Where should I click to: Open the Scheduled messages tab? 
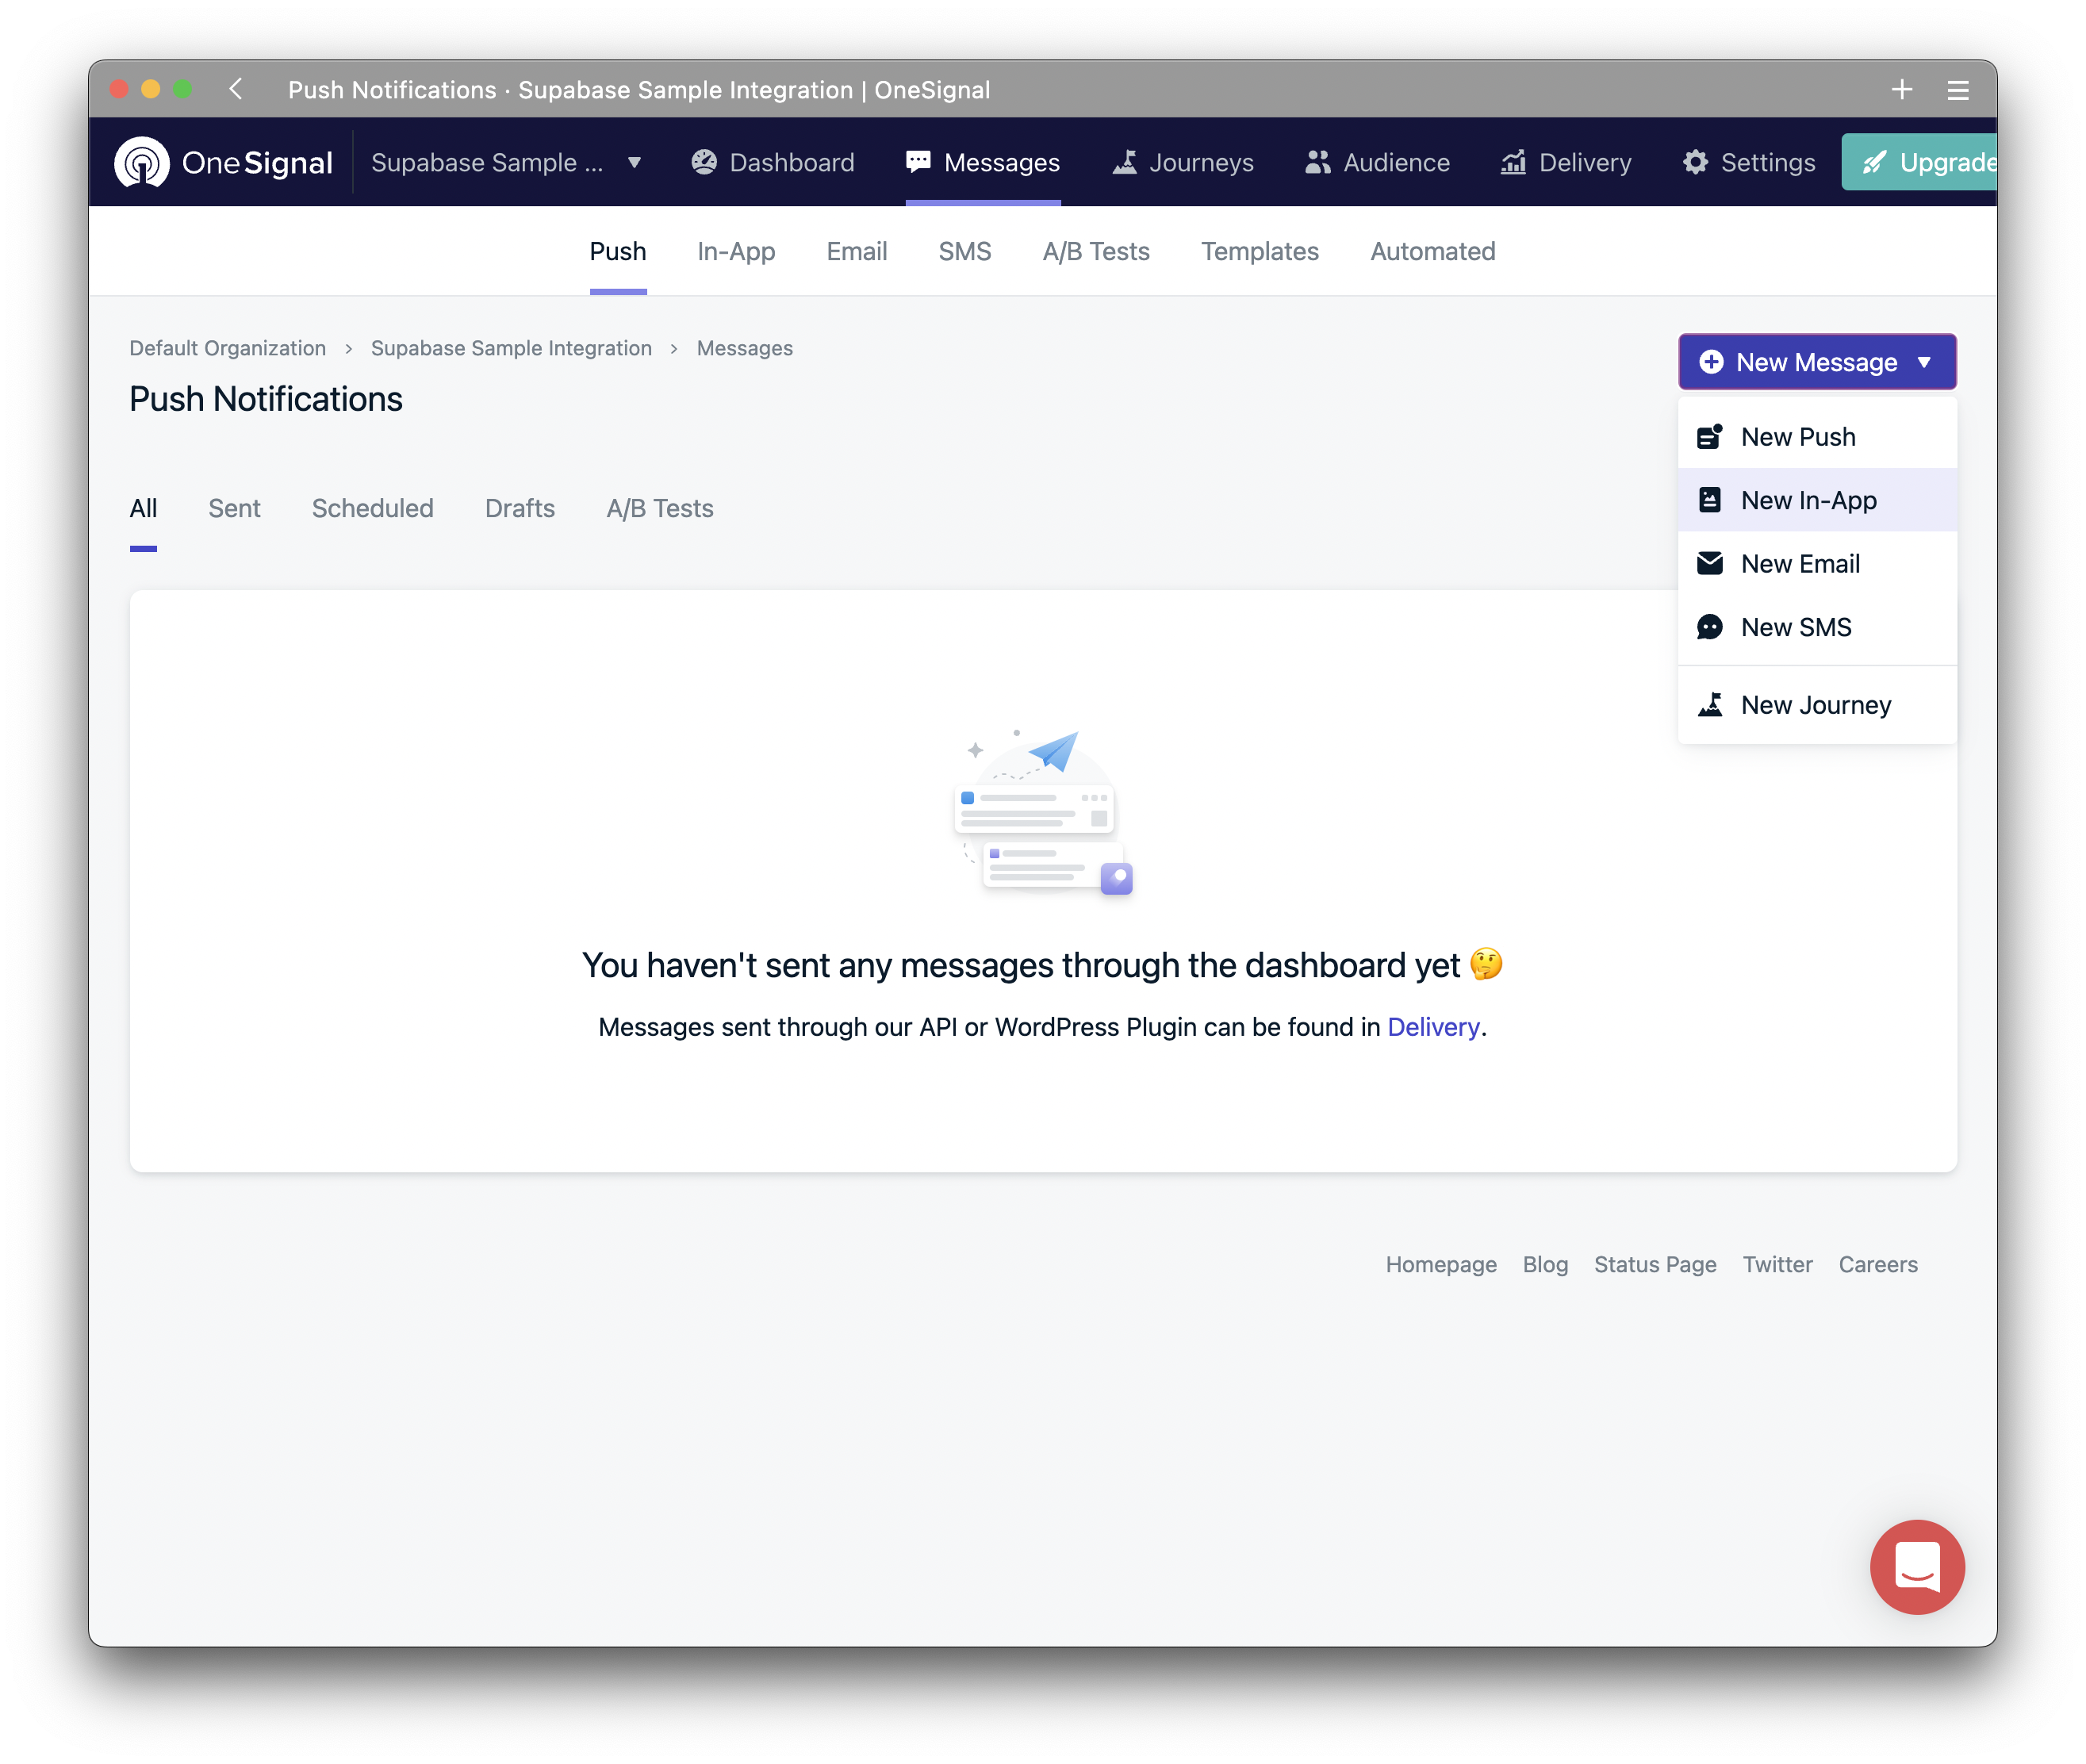coord(372,508)
